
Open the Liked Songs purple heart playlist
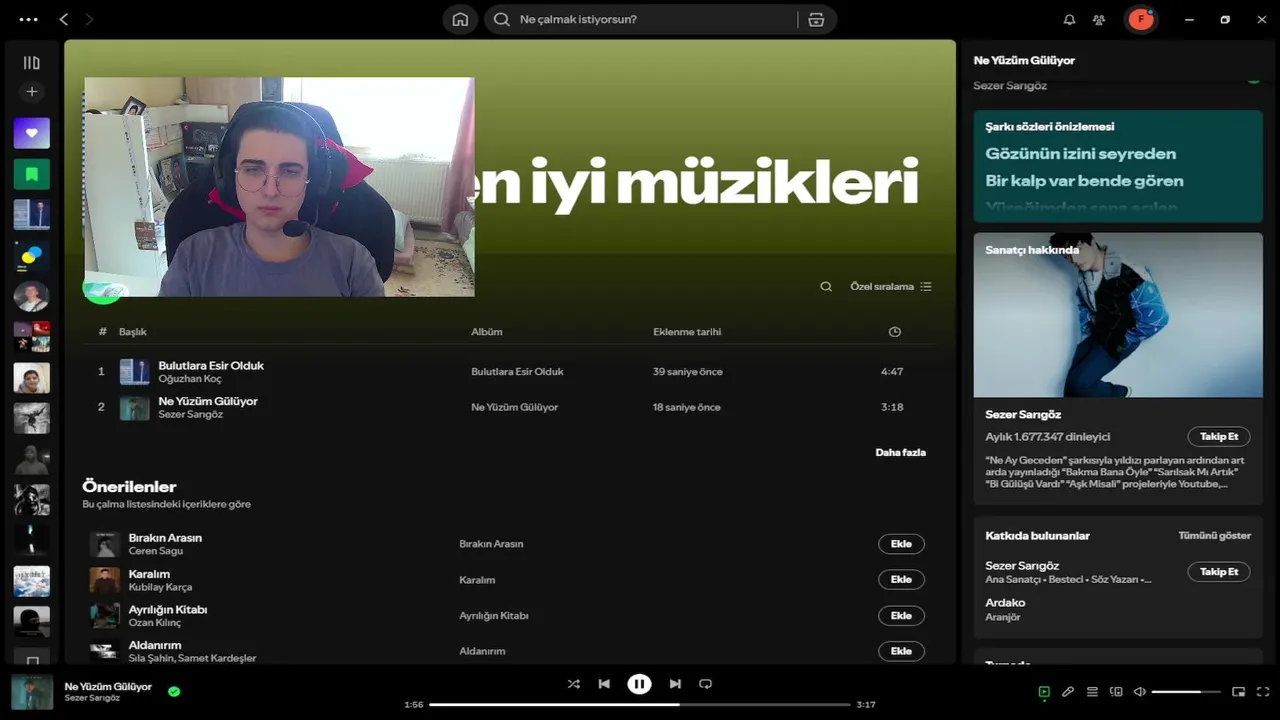tap(31, 133)
